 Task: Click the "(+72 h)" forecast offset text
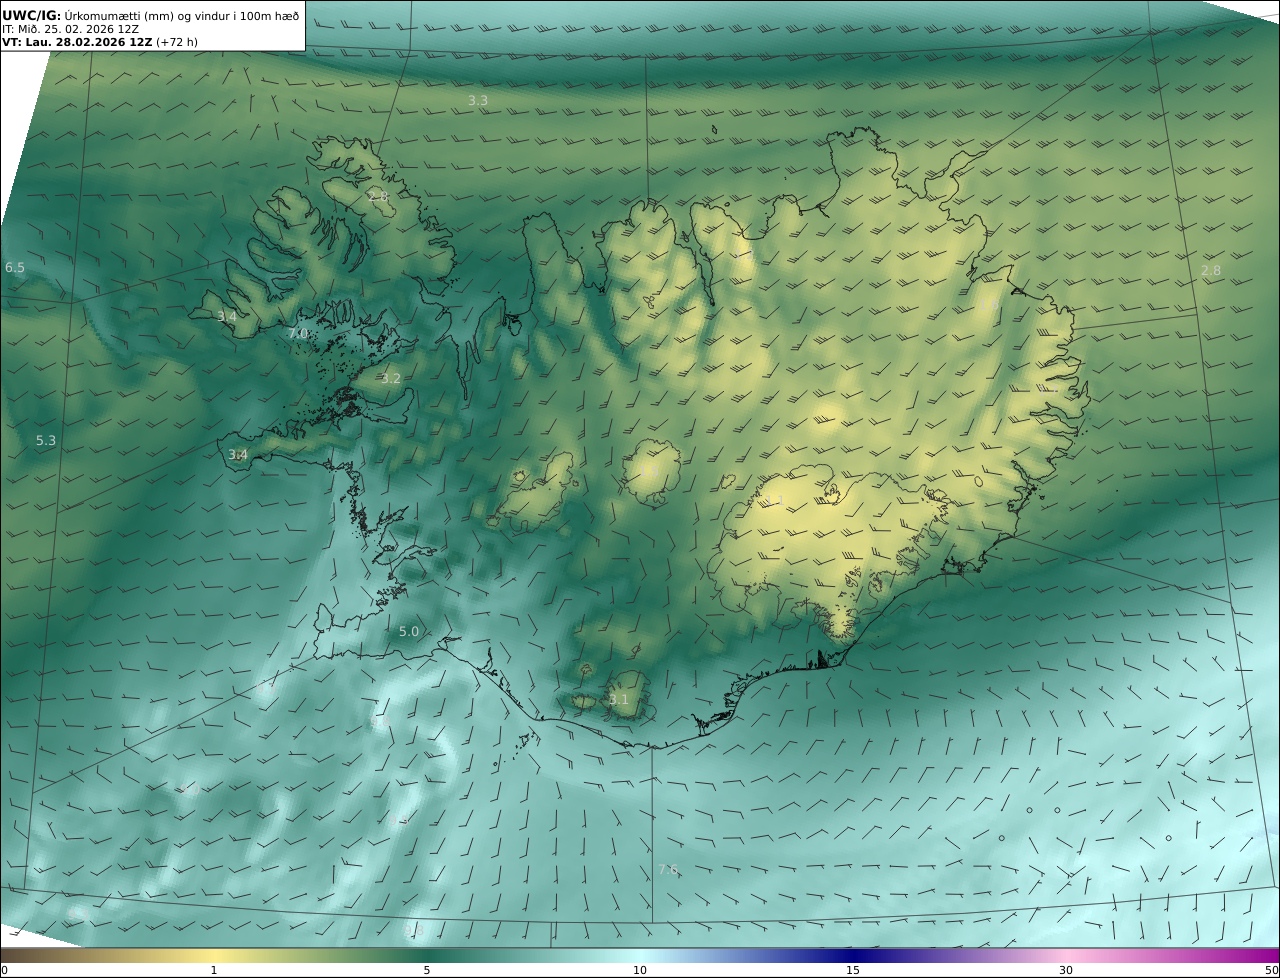(177, 42)
